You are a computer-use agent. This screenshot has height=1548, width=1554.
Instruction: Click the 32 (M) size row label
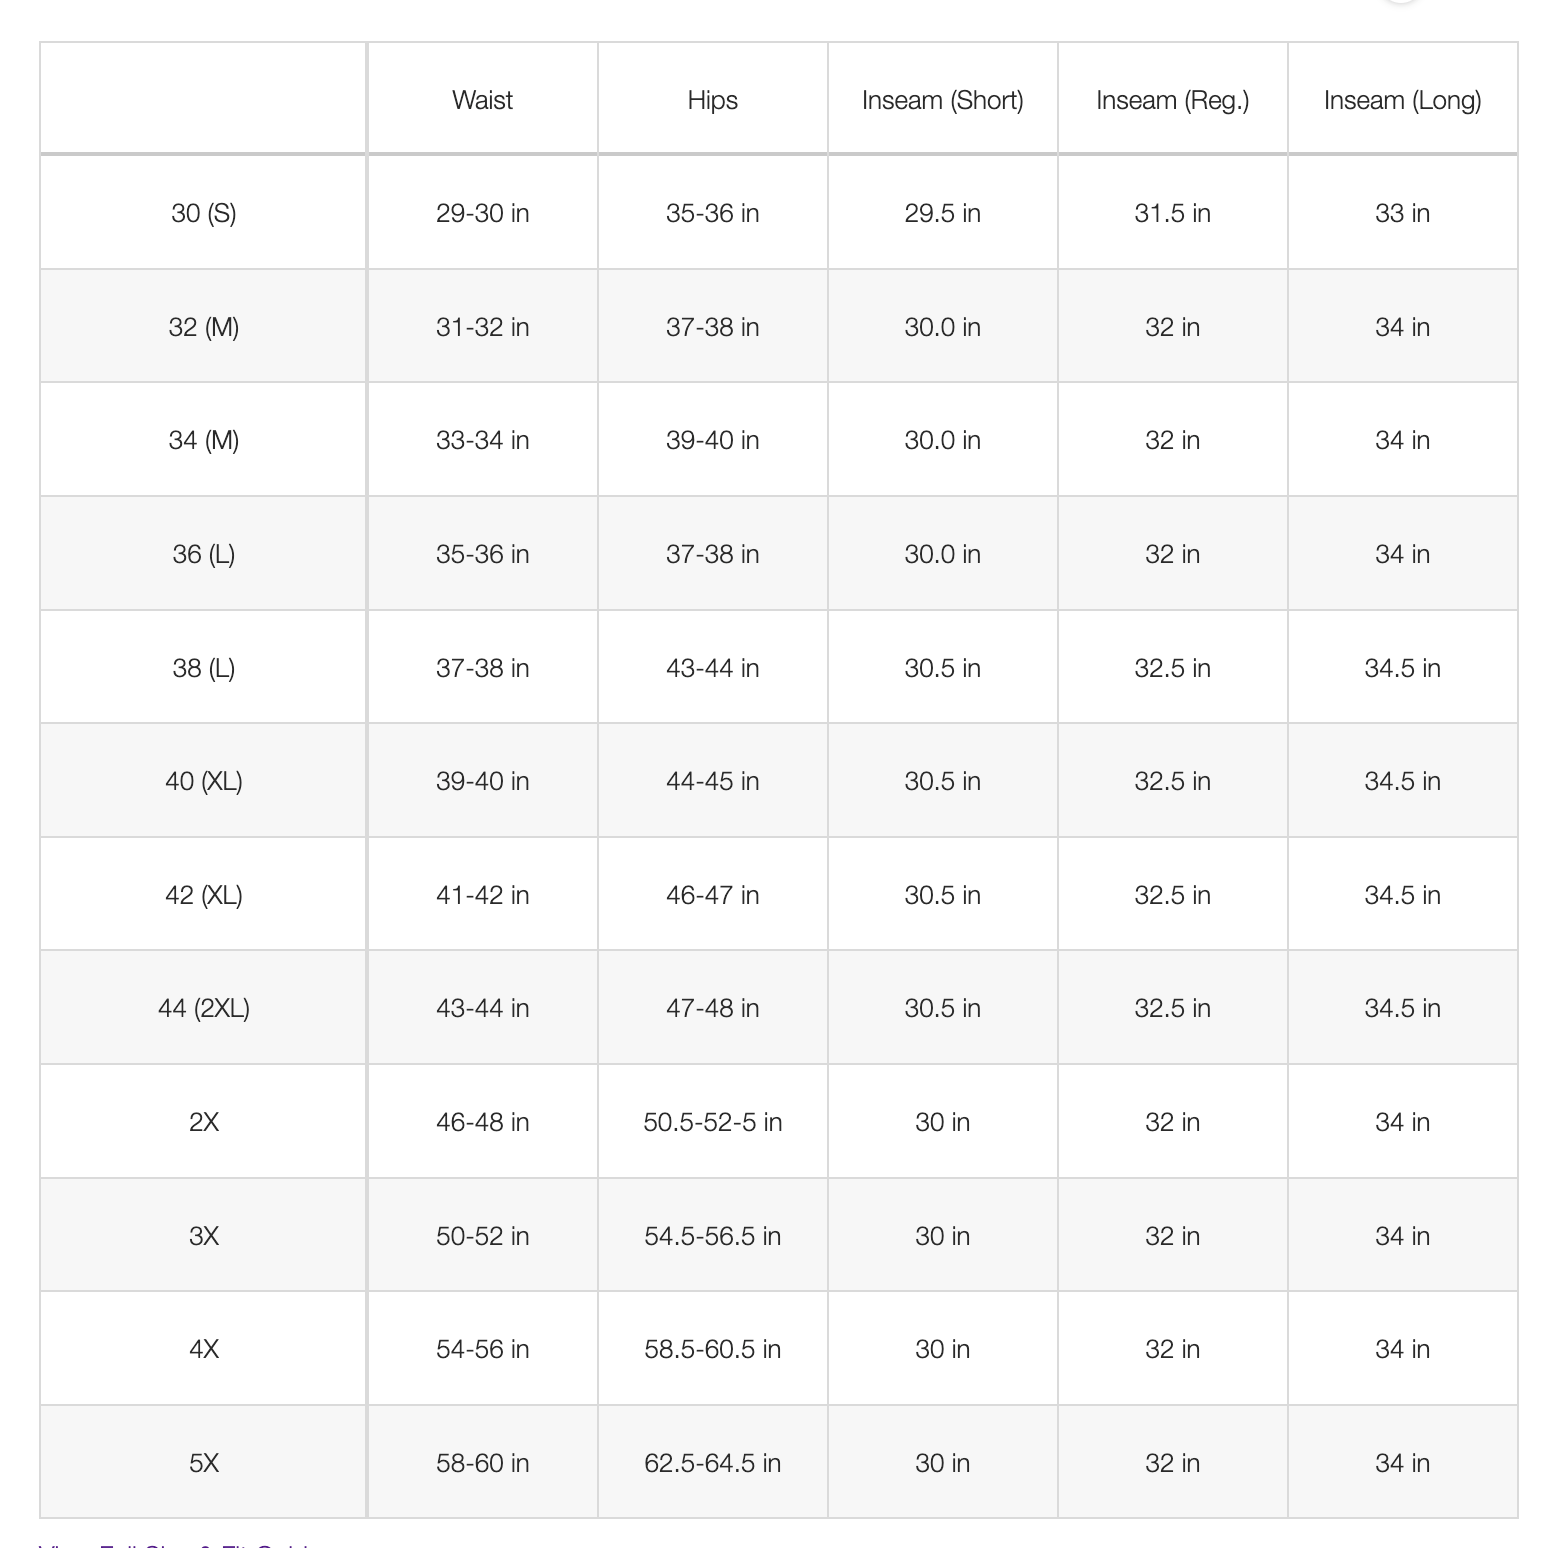click(x=203, y=327)
